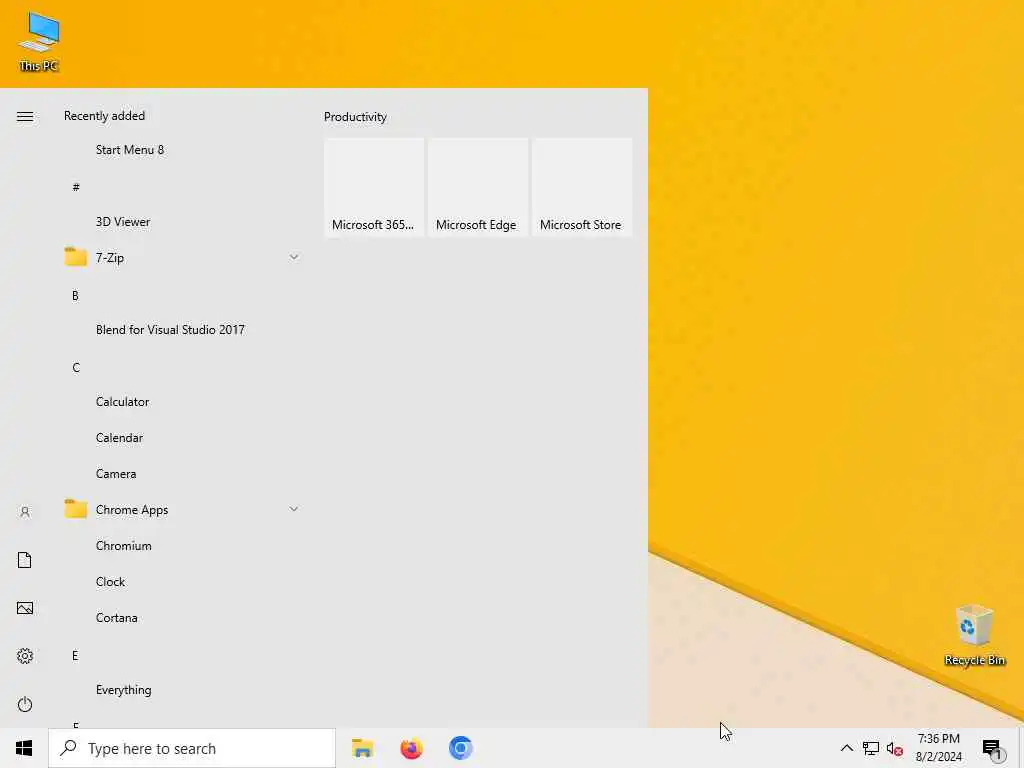Open the Documents icon in Start sidebar
This screenshot has width=1024, height=768.
tap(25, 560)
